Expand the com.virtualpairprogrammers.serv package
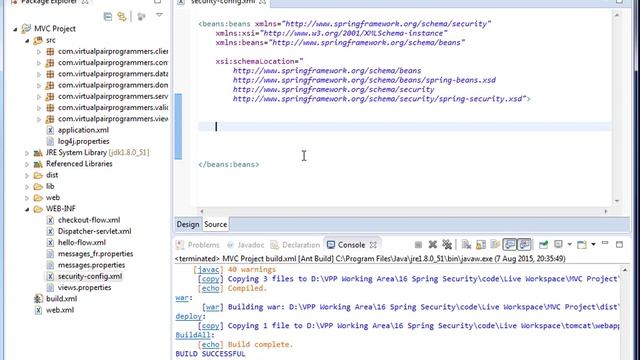 click(x=39, y=97)
